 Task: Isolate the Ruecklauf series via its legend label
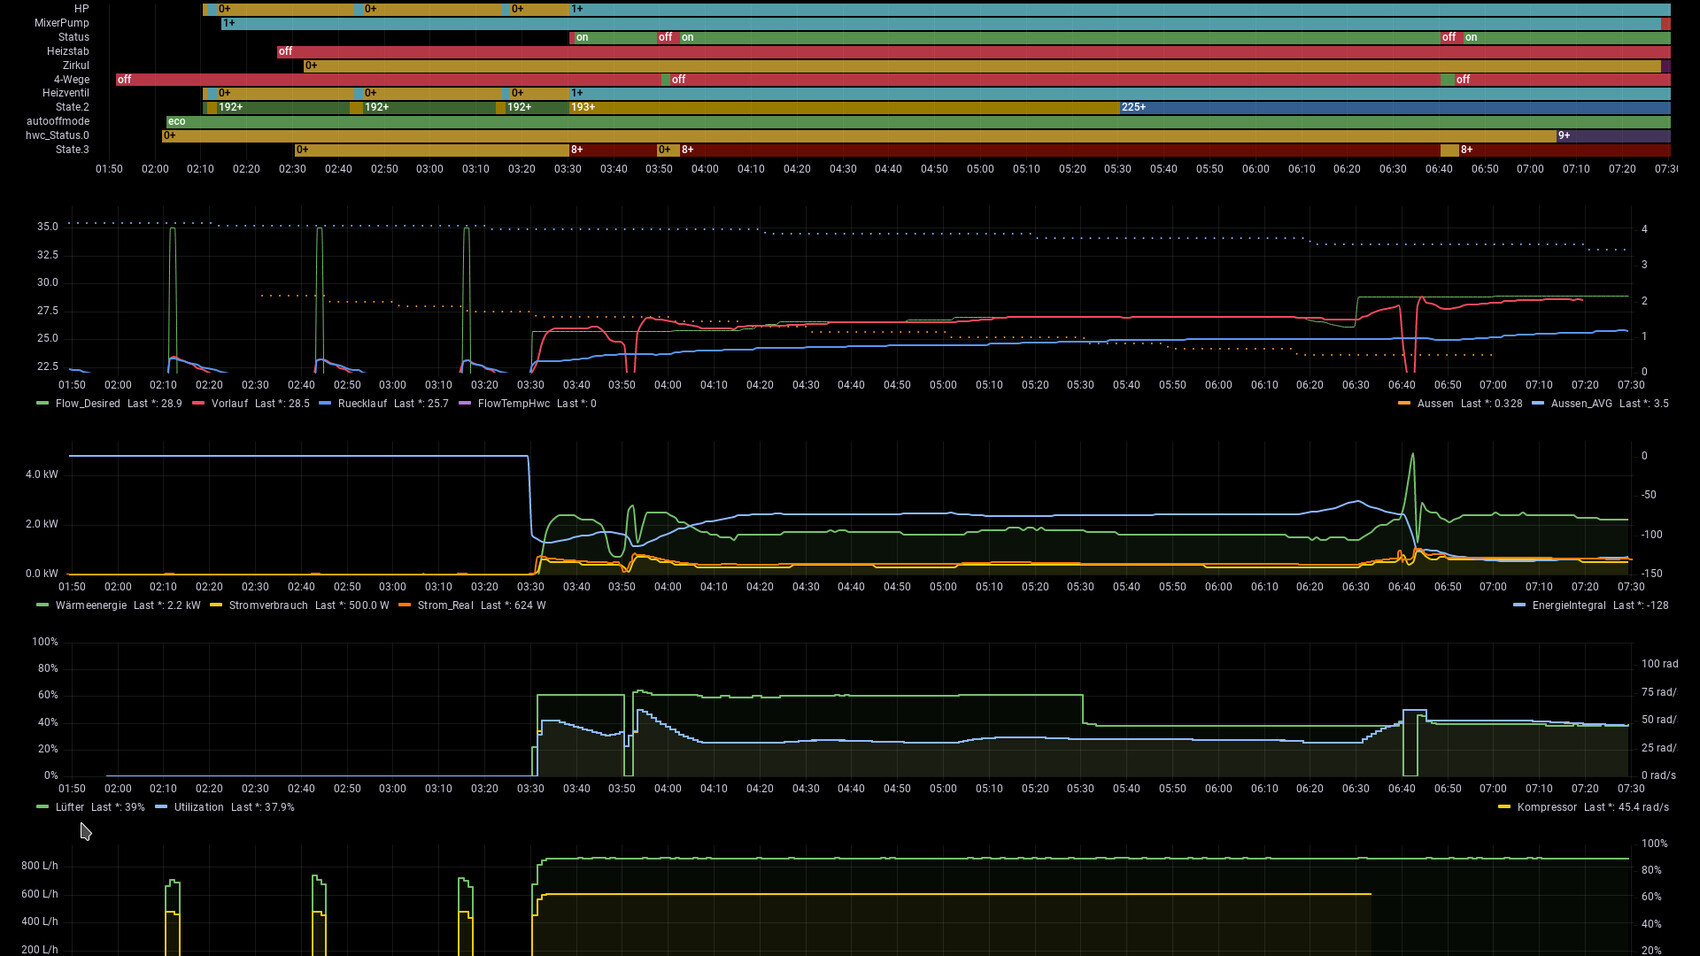(363, 404)
